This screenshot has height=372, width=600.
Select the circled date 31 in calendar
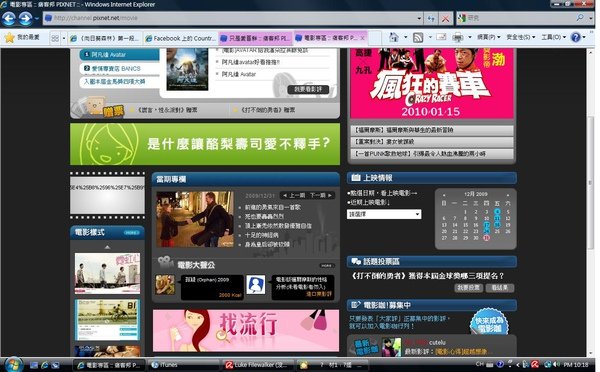pos(486,238)
